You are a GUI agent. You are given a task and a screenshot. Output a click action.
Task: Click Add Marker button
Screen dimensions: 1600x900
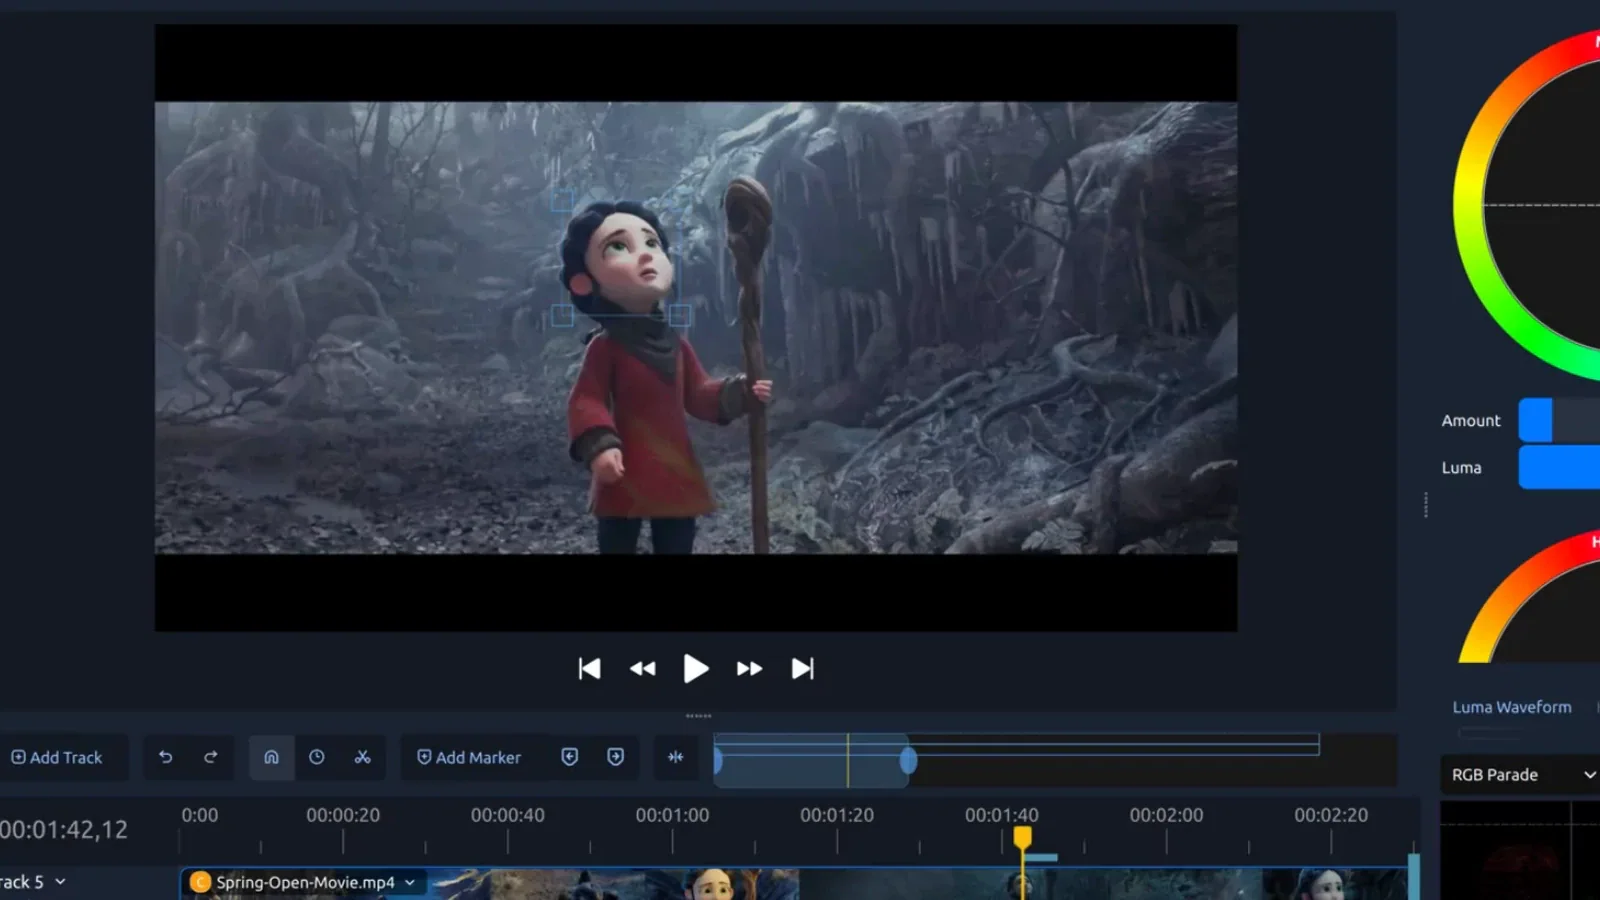[x=469, y=757]
